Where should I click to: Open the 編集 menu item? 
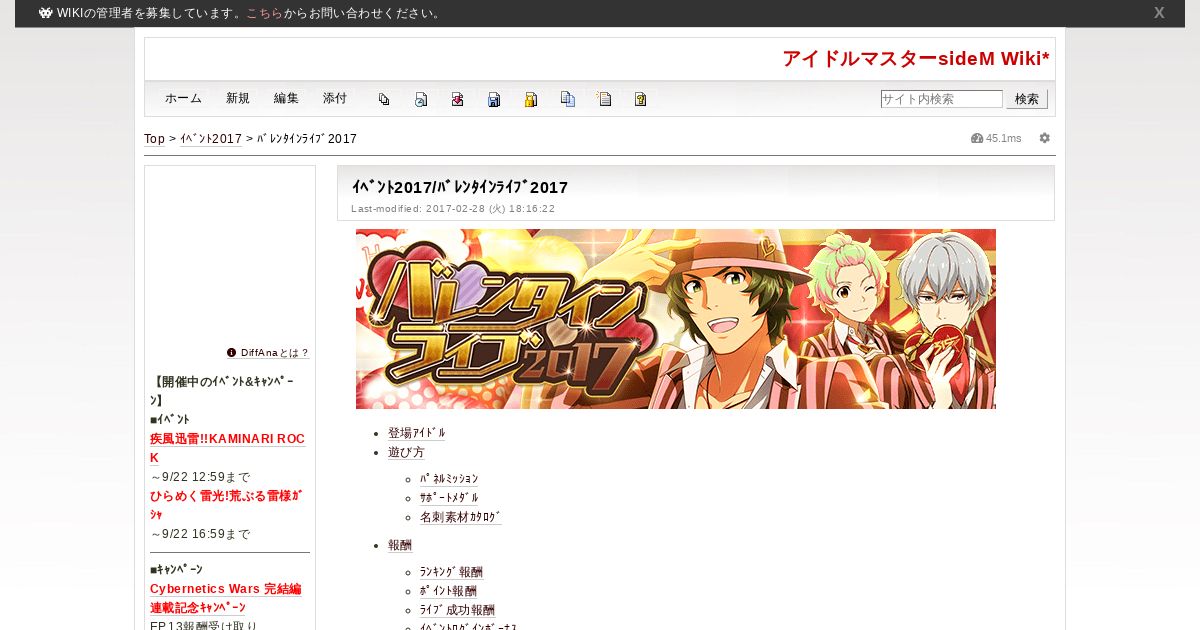point(286,99)
